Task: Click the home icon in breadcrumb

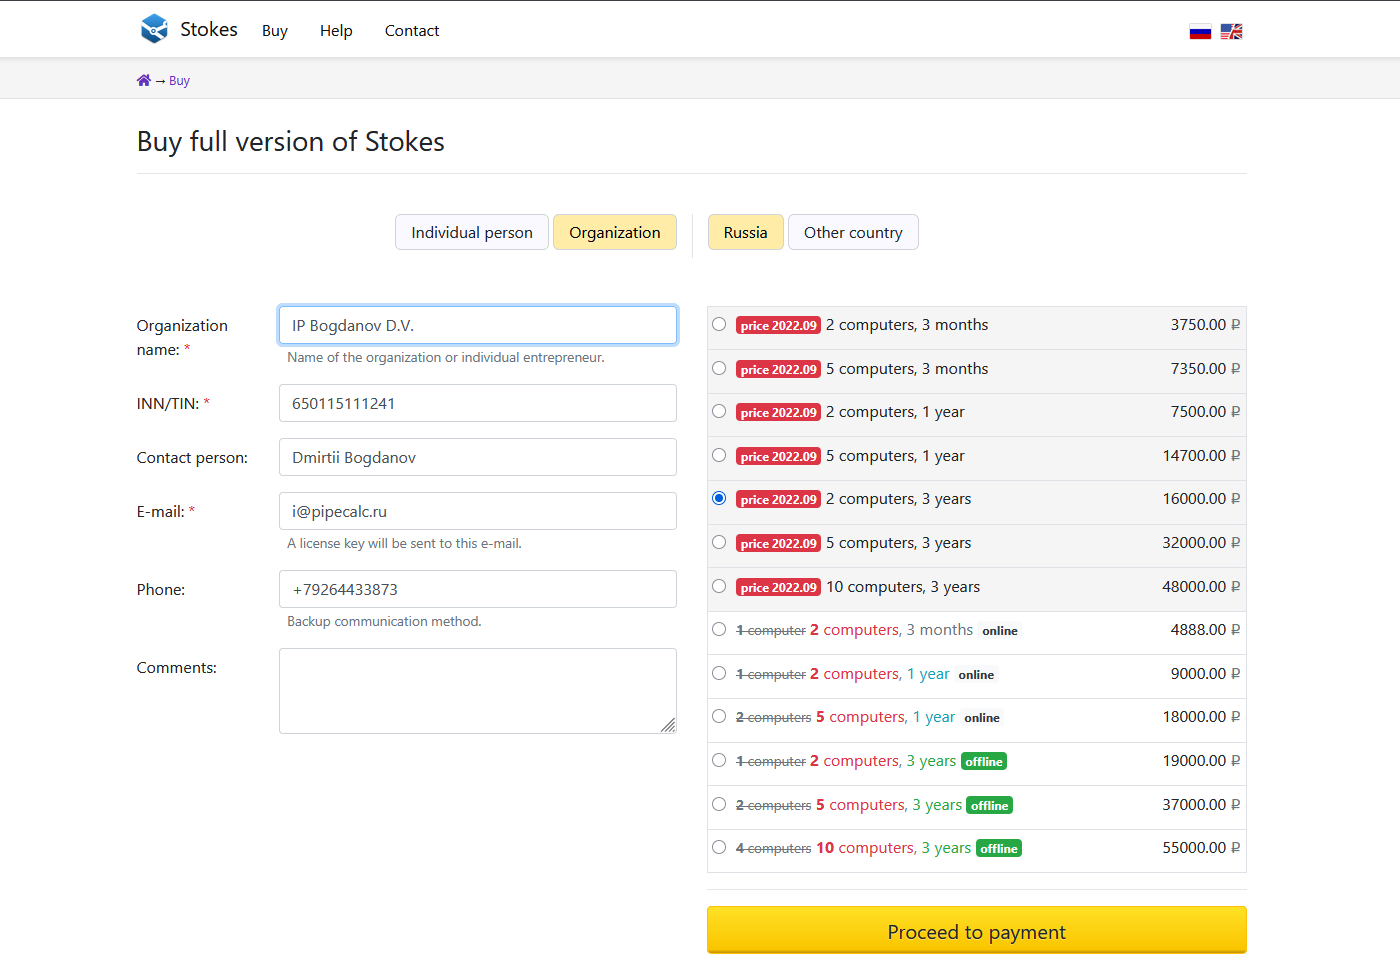Action: point(144,81)
